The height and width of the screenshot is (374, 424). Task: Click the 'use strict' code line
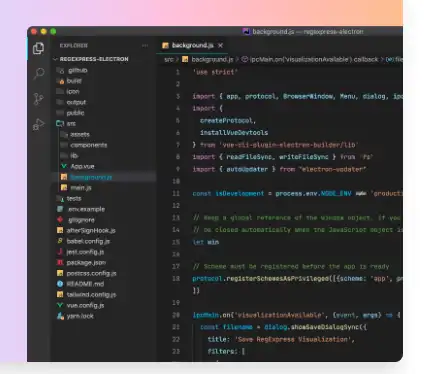coord(215,72)
